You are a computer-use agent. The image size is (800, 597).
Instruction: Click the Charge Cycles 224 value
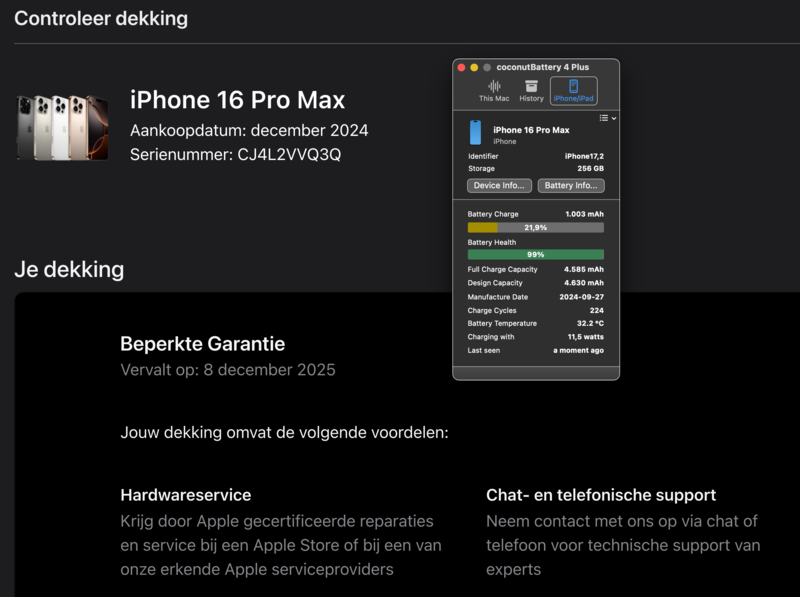(597, 310)
